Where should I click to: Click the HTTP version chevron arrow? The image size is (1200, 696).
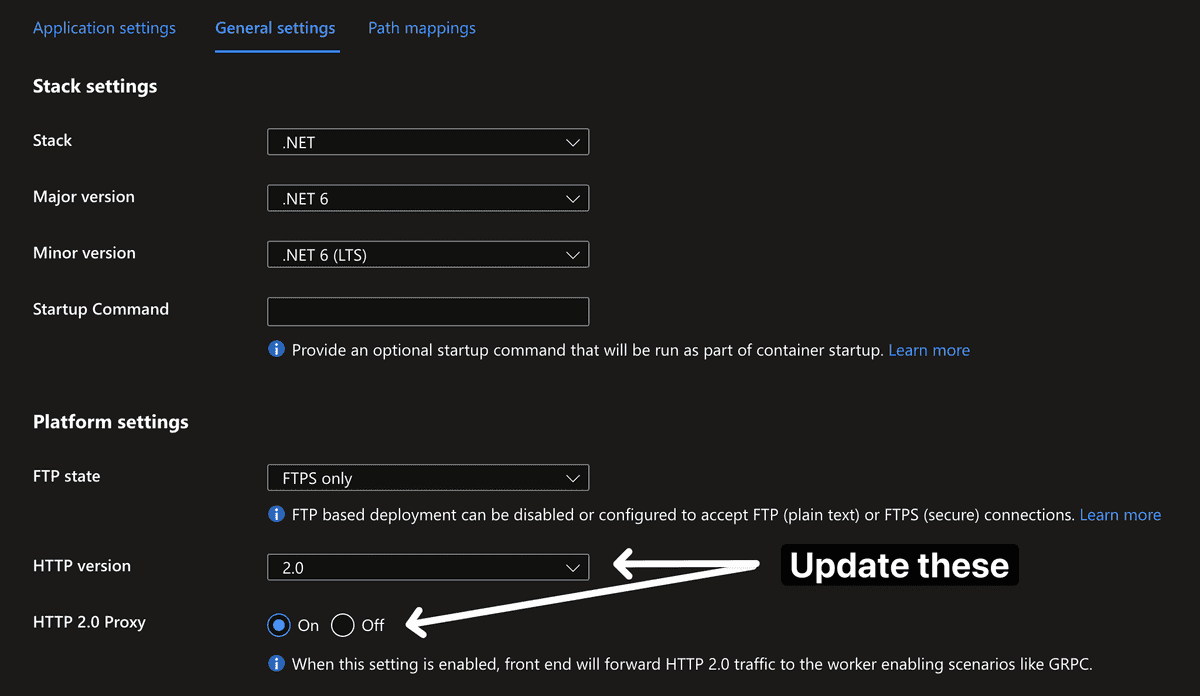tap(573, 566)
